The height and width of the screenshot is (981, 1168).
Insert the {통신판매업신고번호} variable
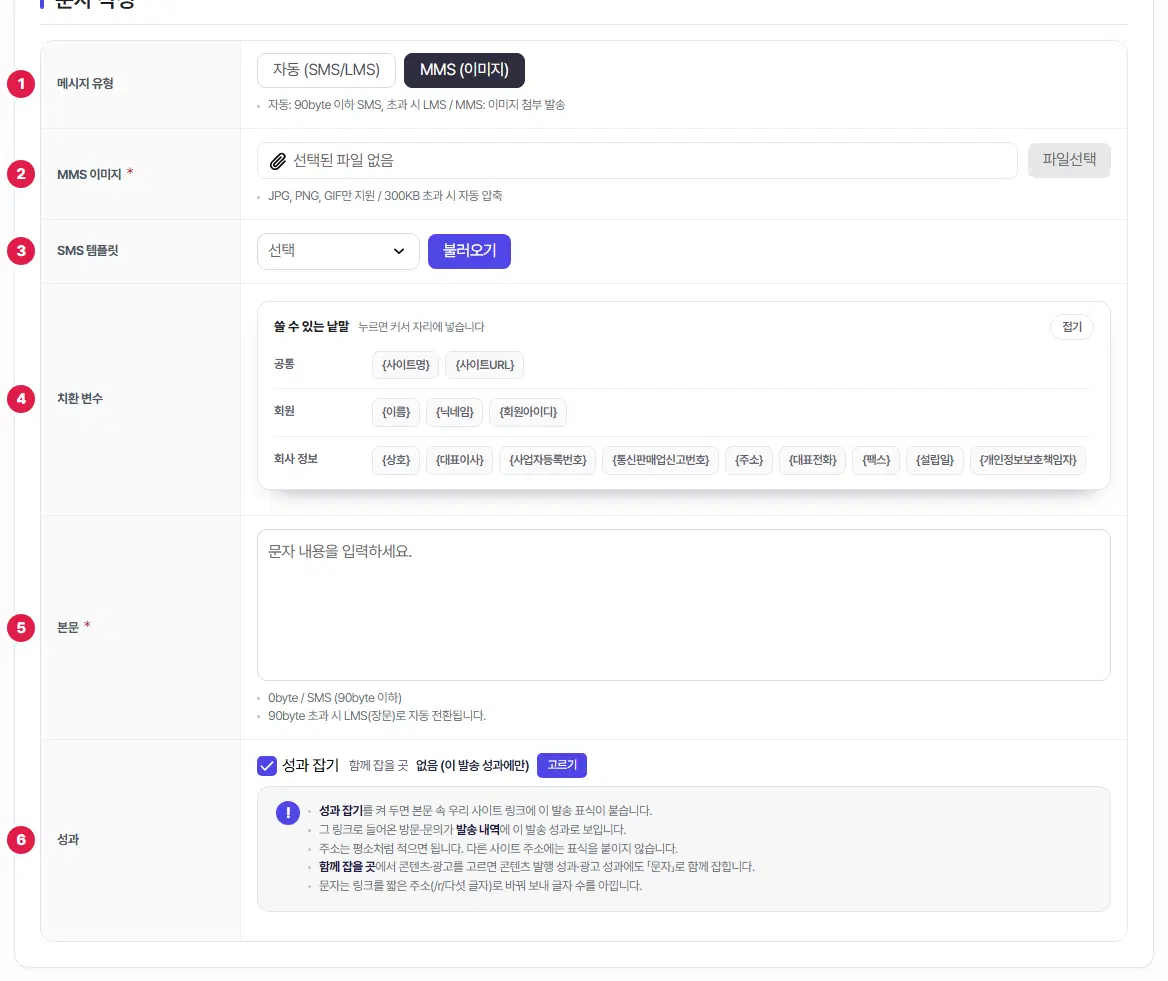click(661, 460)
